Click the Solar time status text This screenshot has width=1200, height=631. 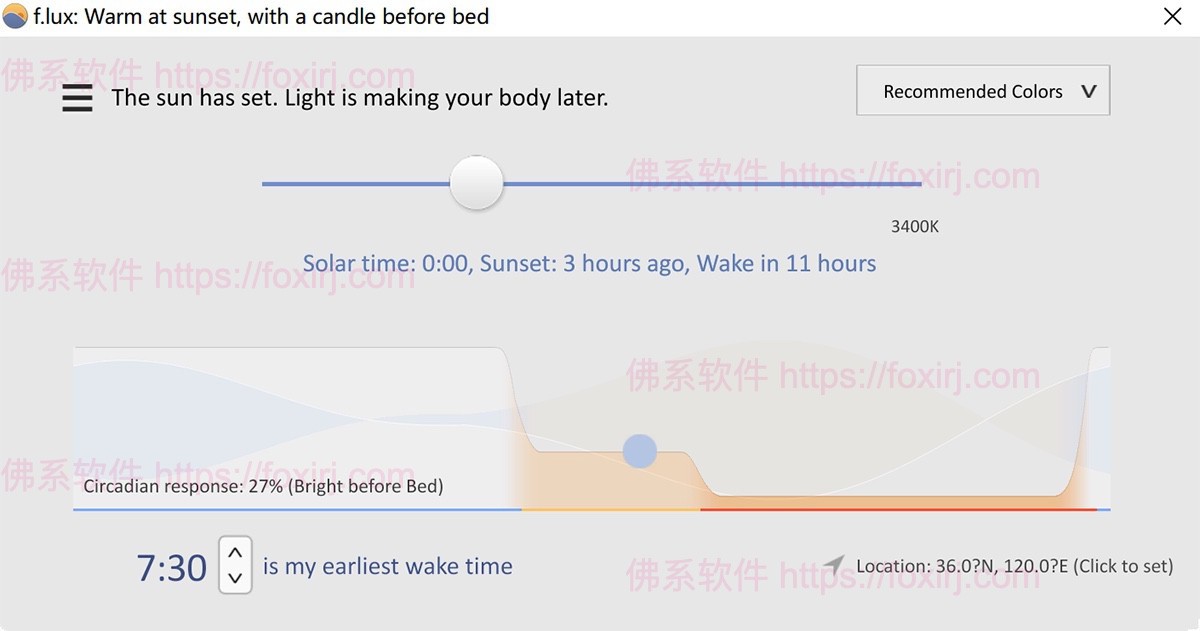click(x=590, y=263)
